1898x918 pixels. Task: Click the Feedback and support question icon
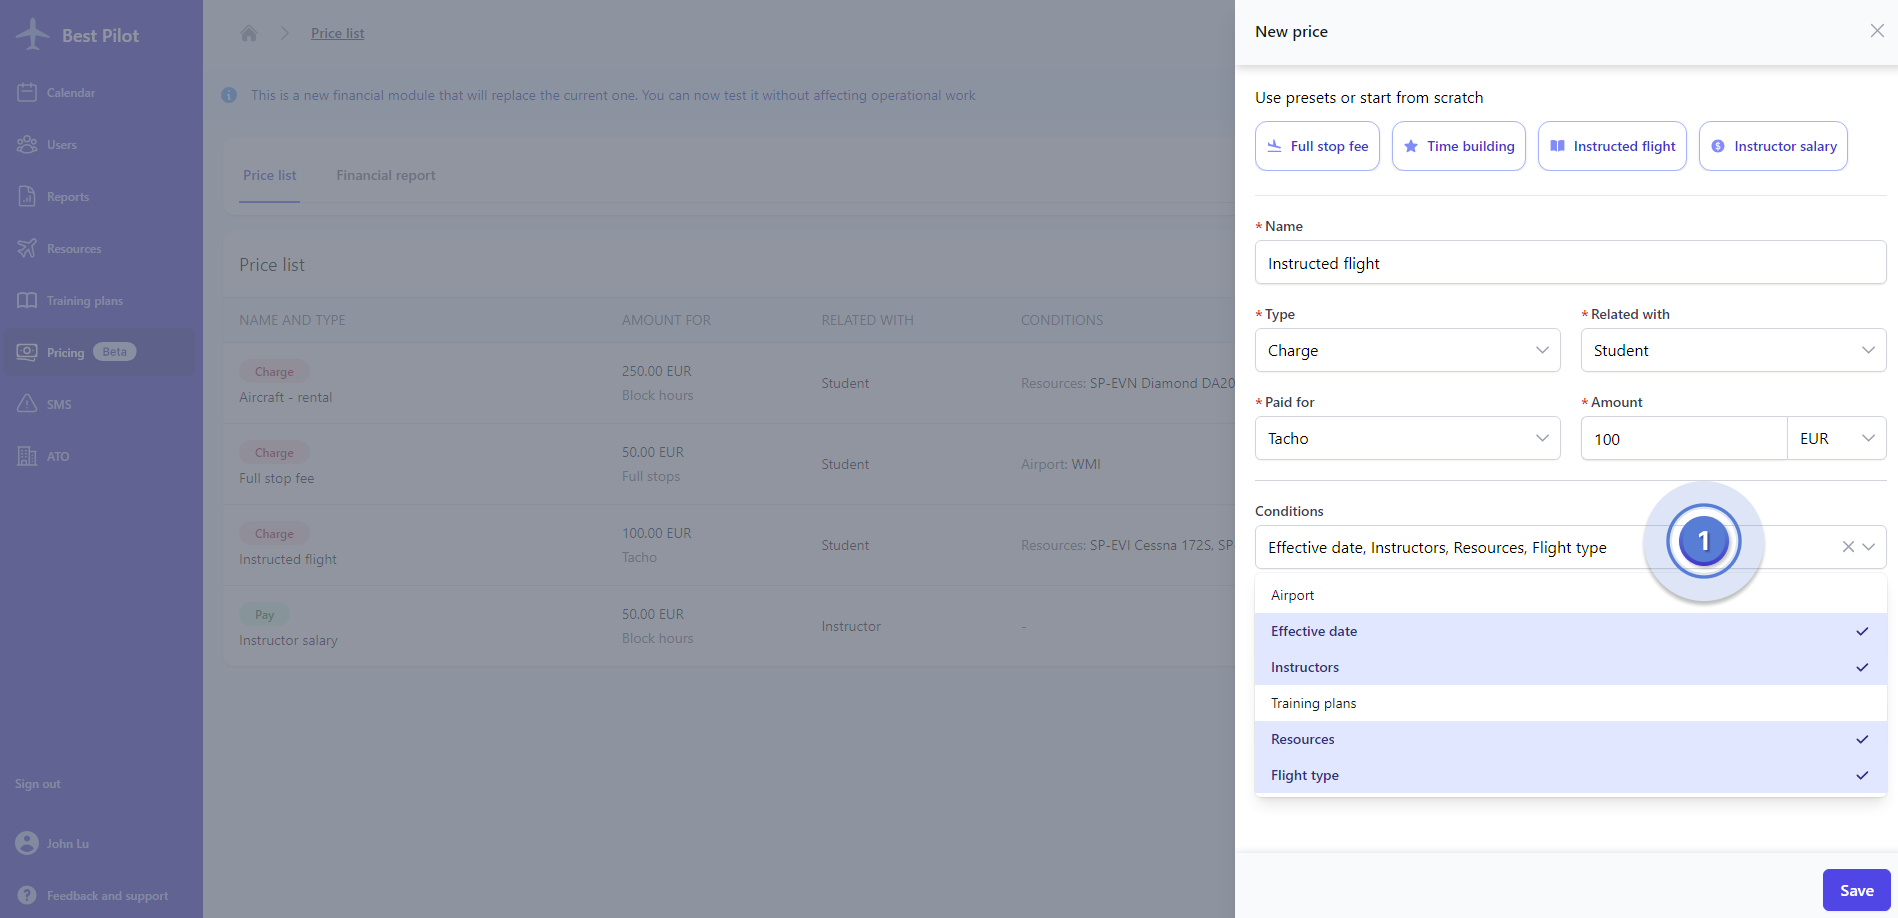click(27, 895)
